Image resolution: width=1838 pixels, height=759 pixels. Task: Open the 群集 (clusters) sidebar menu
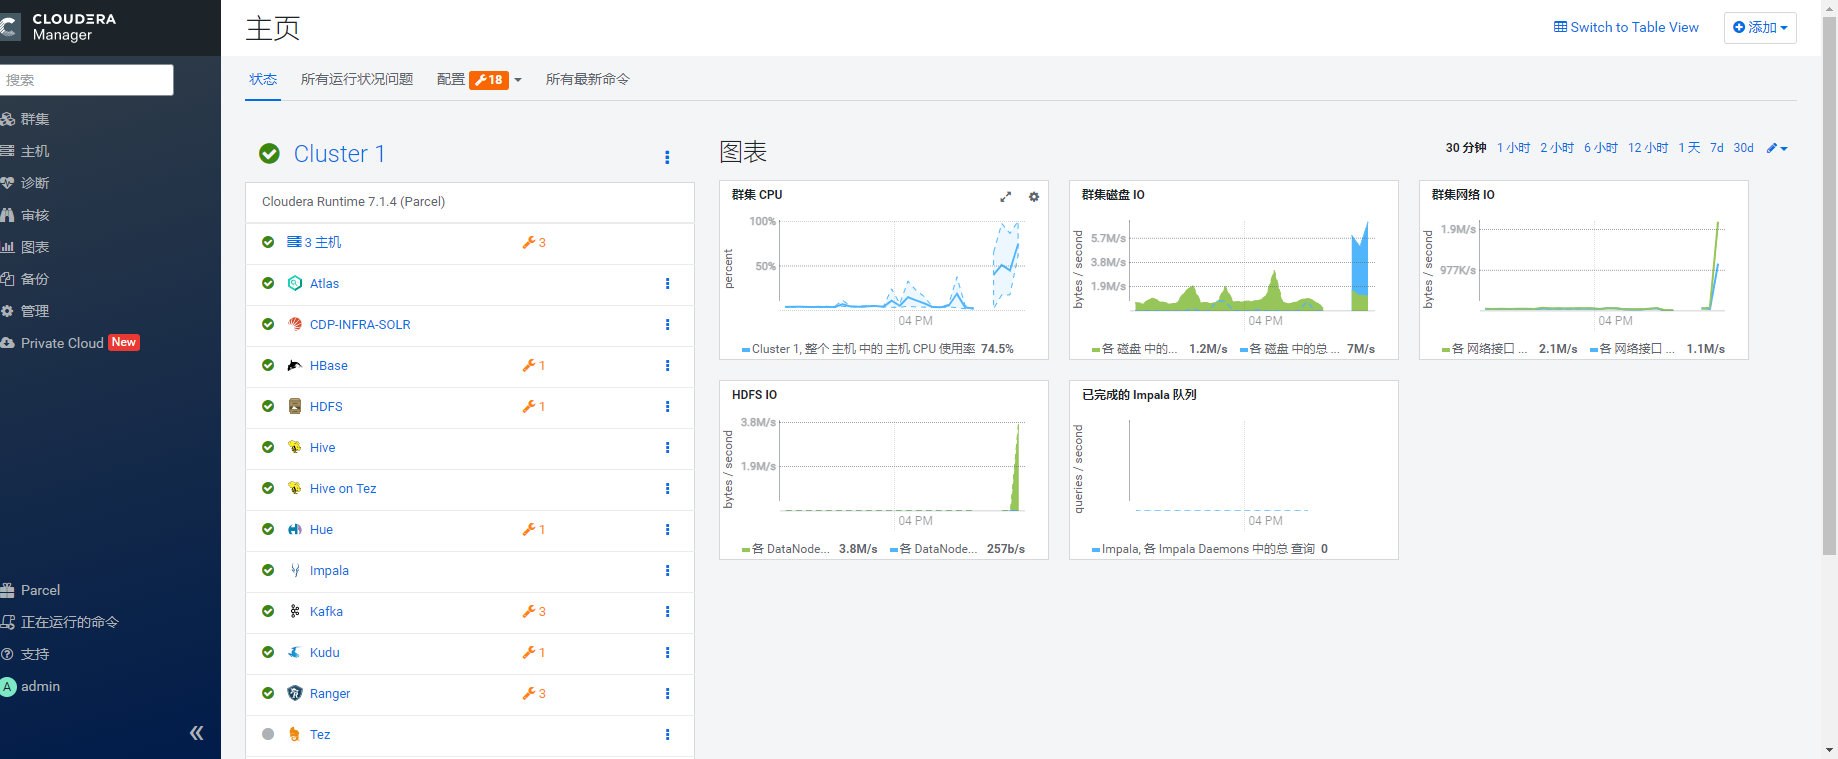point(26,119)
